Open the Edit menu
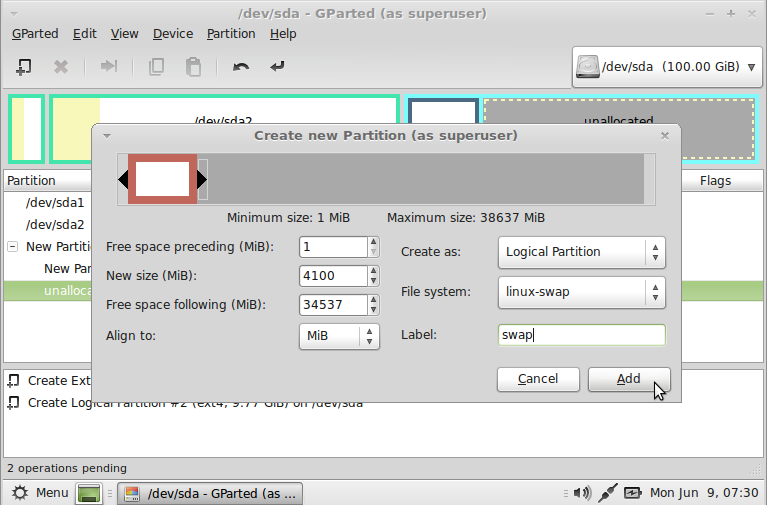Screen dimensions: 767x505 tap(85, 34)
